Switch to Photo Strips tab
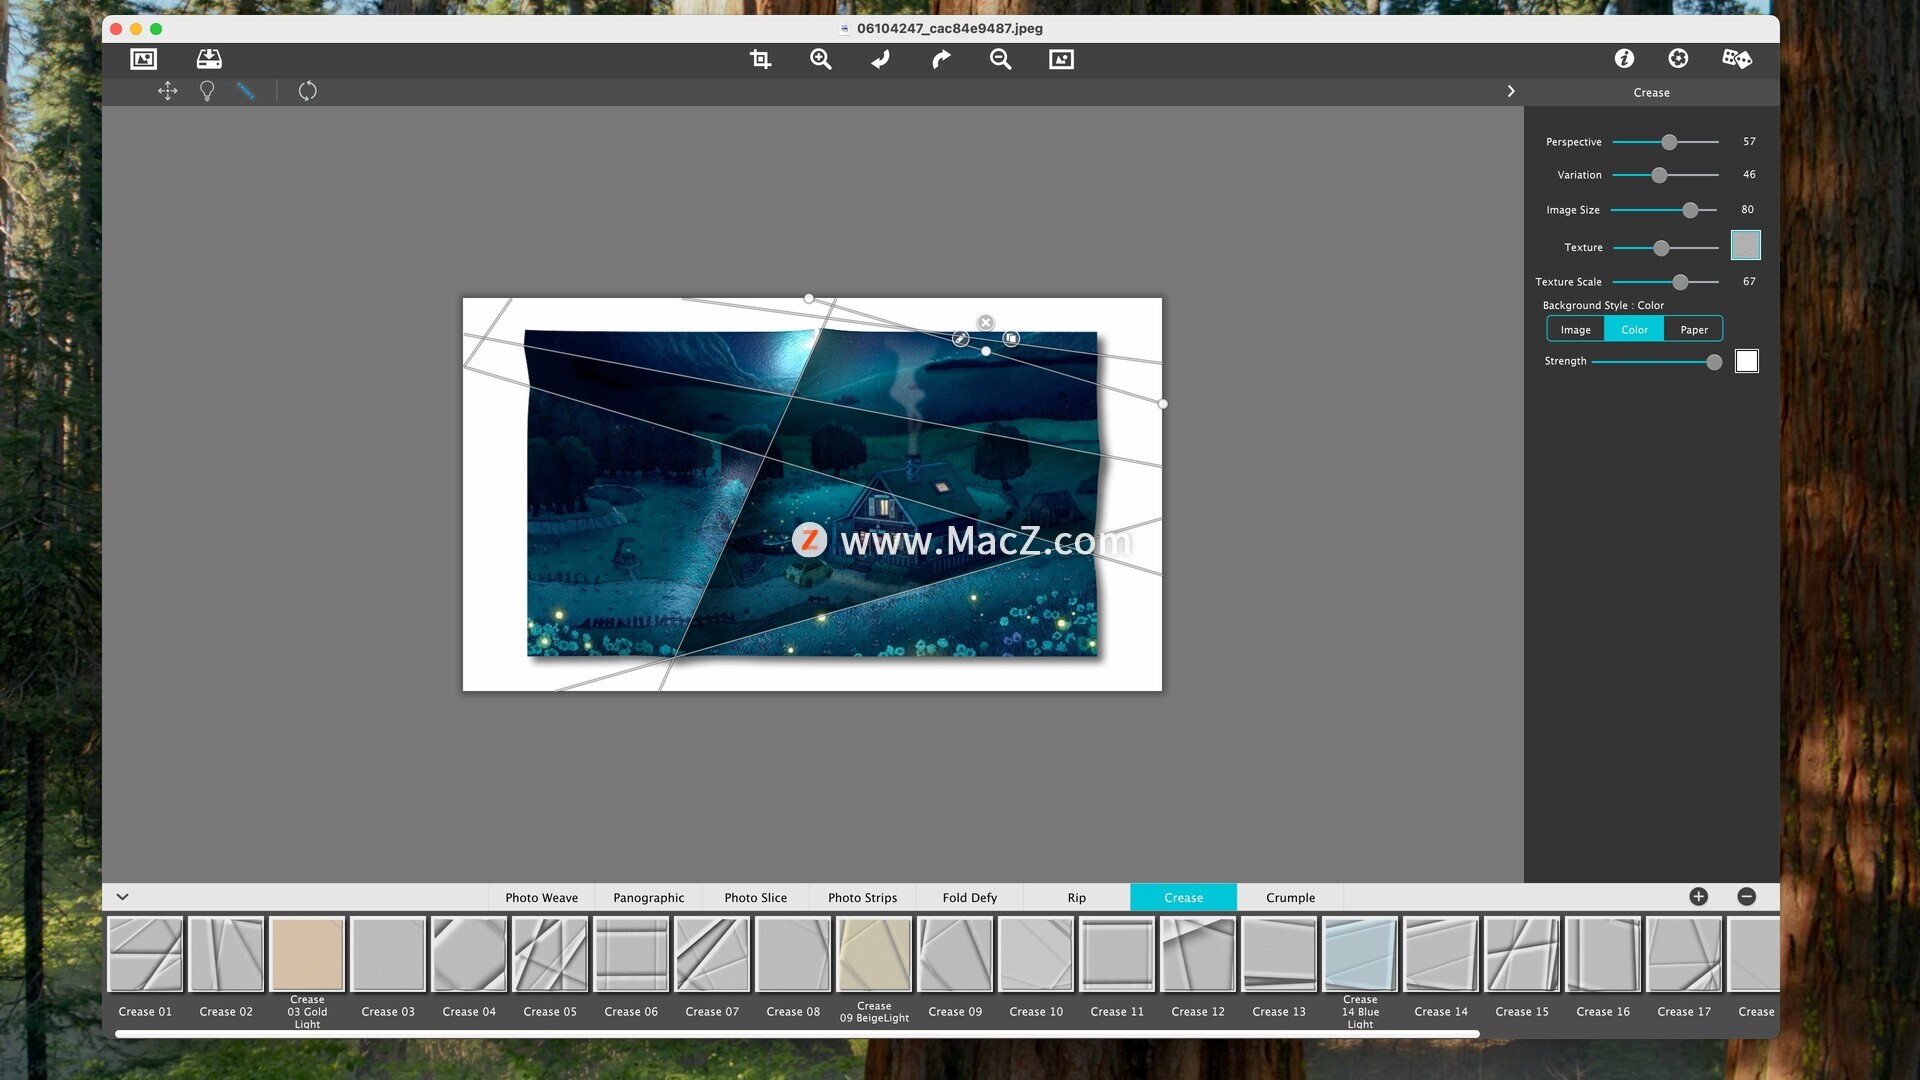The width and height of the screenshot is (1920, 1080). click(863, 897)
